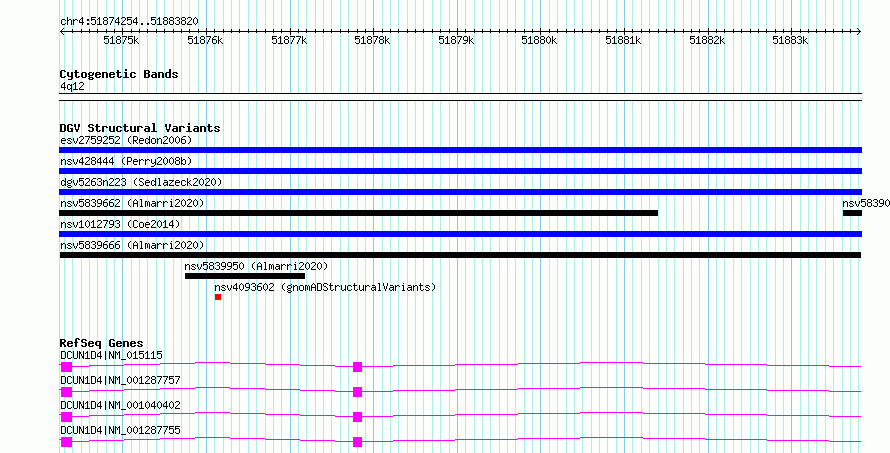Open the esv2759252 (Redon2006) label
The width and height of the screenshot is (890, 453).
coord(126,140)
